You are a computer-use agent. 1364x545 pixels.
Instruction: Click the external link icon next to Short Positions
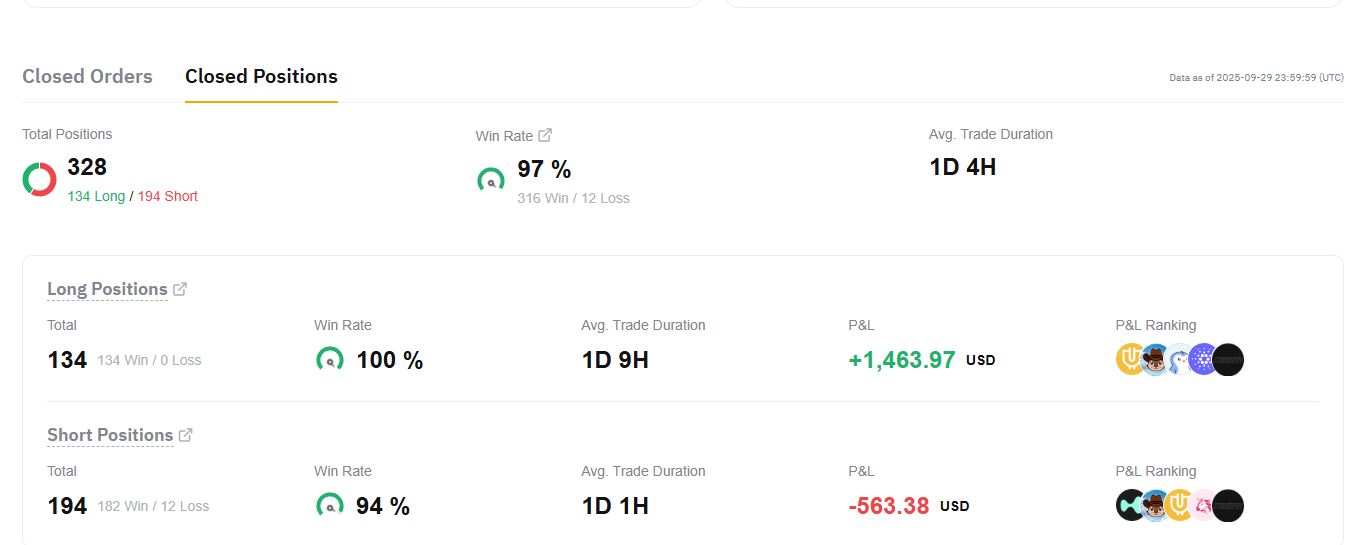coord(186,435)
